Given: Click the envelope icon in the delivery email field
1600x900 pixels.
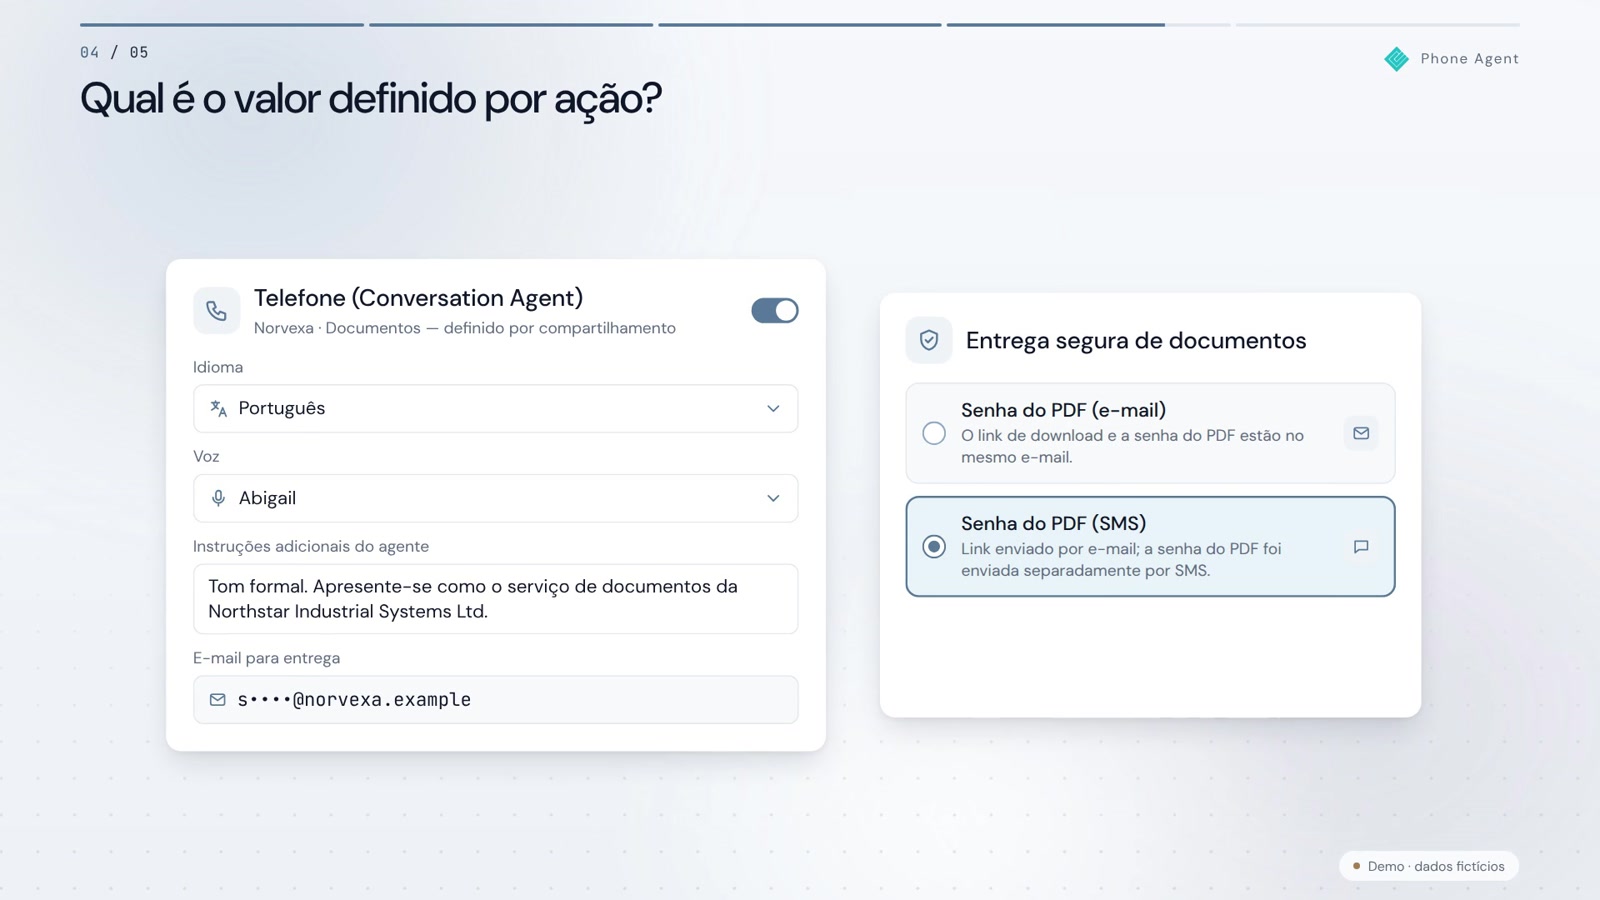Looking at the screenshot, I should [x=217, y=700].
